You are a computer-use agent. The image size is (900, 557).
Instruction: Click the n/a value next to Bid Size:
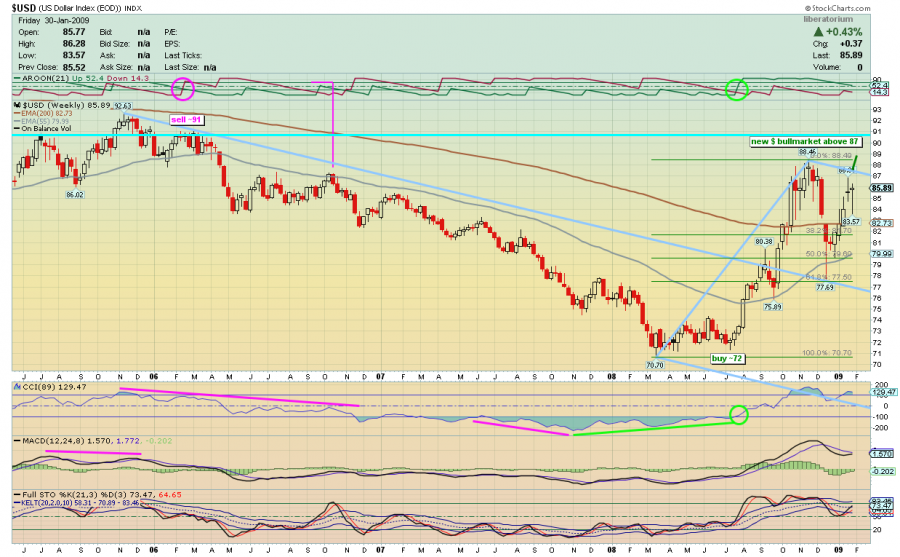[x=143, y=44]
